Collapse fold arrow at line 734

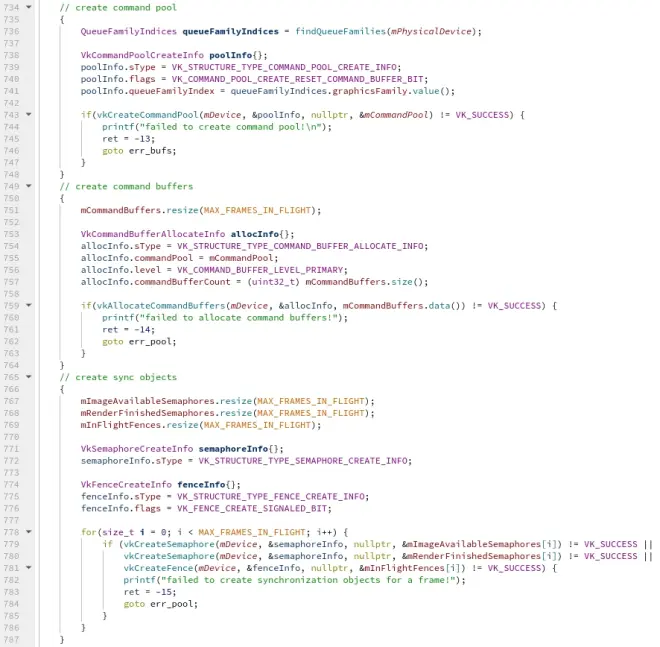pos(29,7)
